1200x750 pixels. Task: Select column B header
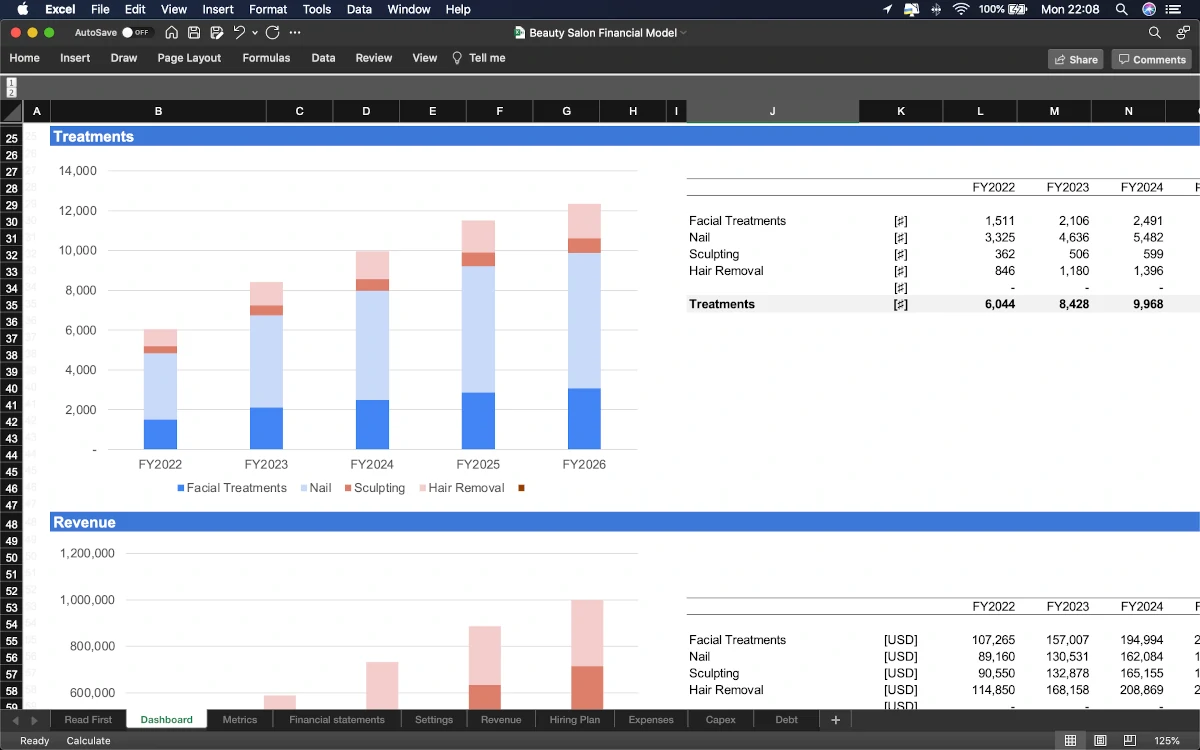[158, 111]
